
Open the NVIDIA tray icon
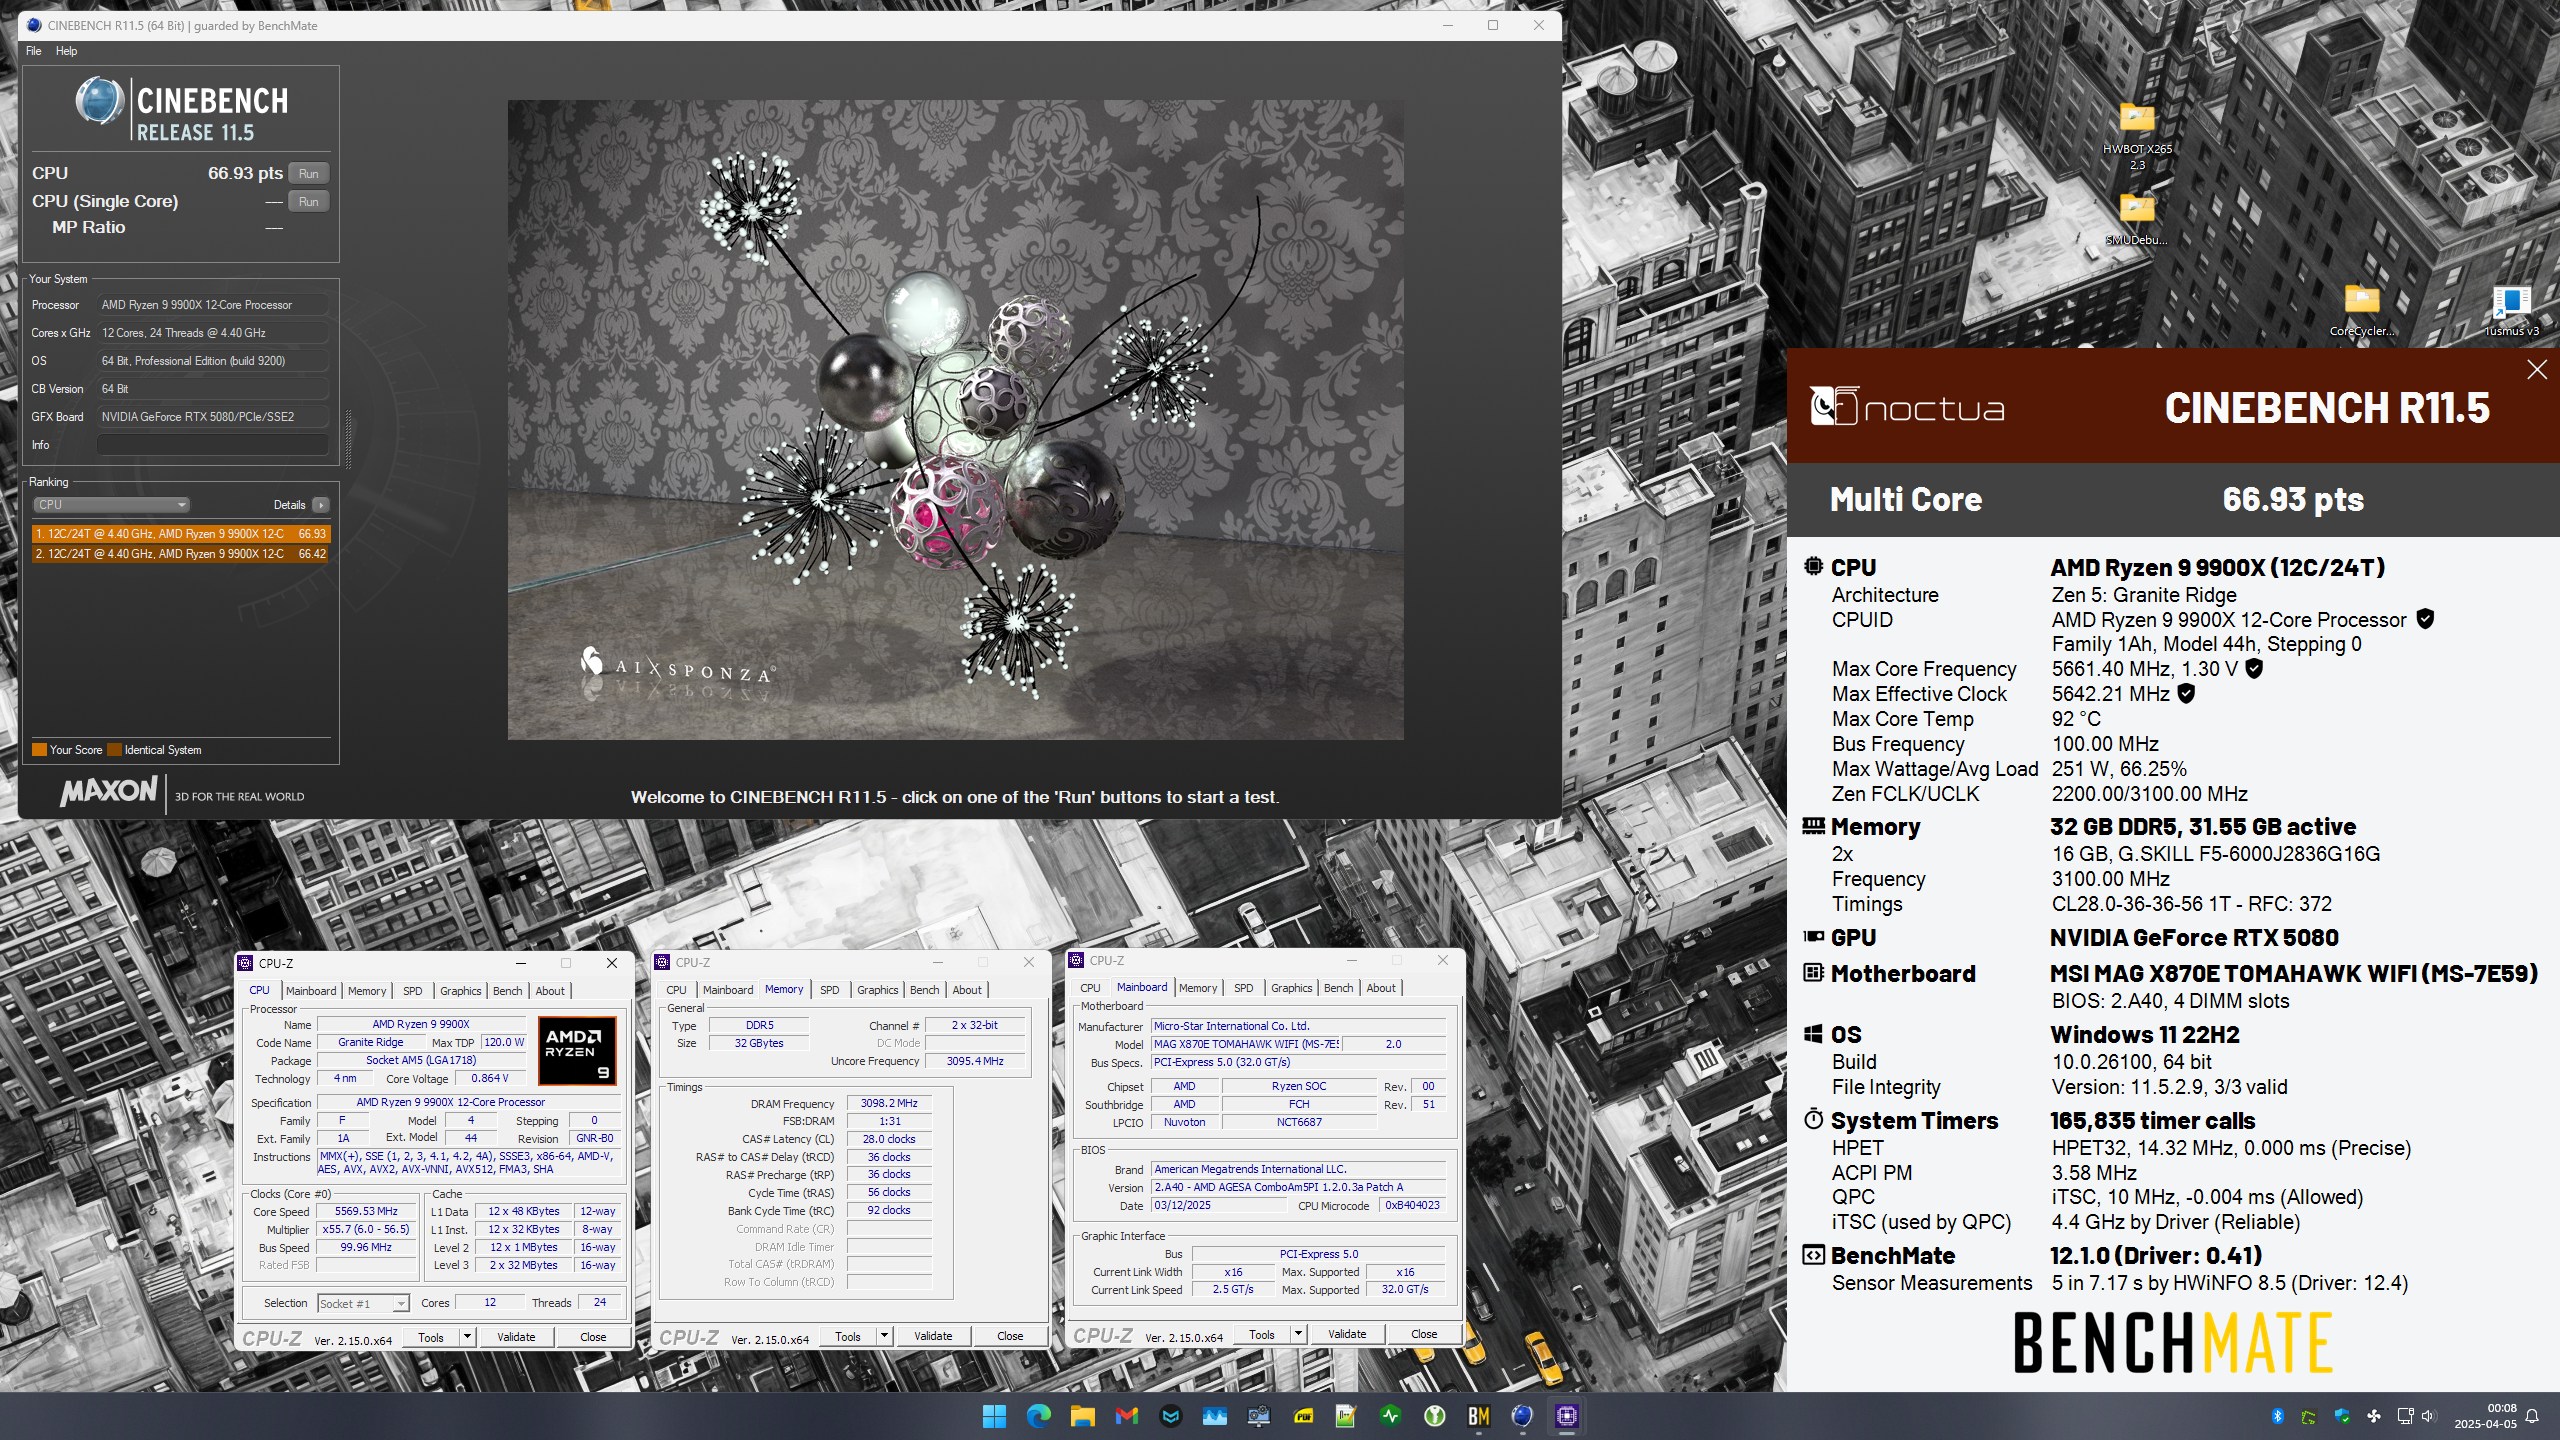2309,1416
